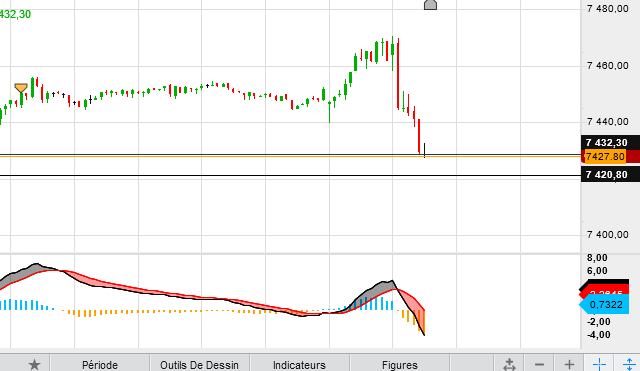Click the black horizontal line at 7 420,80
Image resolution: width=640 pixels, height=371 pixels.
coord(290,176)
